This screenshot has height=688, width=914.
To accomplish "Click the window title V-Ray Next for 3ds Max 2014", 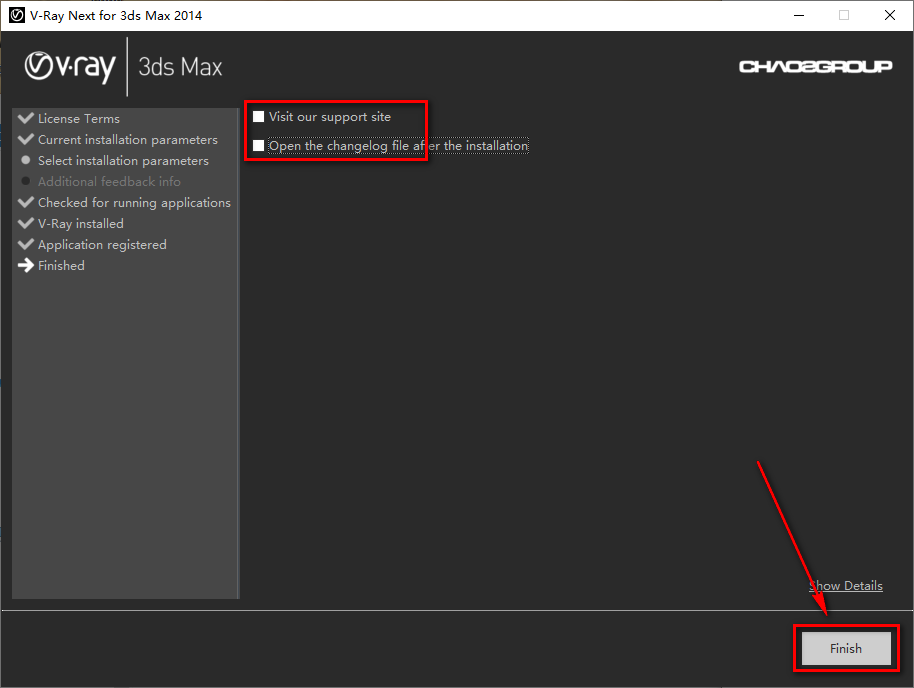I will click(113, 15).
